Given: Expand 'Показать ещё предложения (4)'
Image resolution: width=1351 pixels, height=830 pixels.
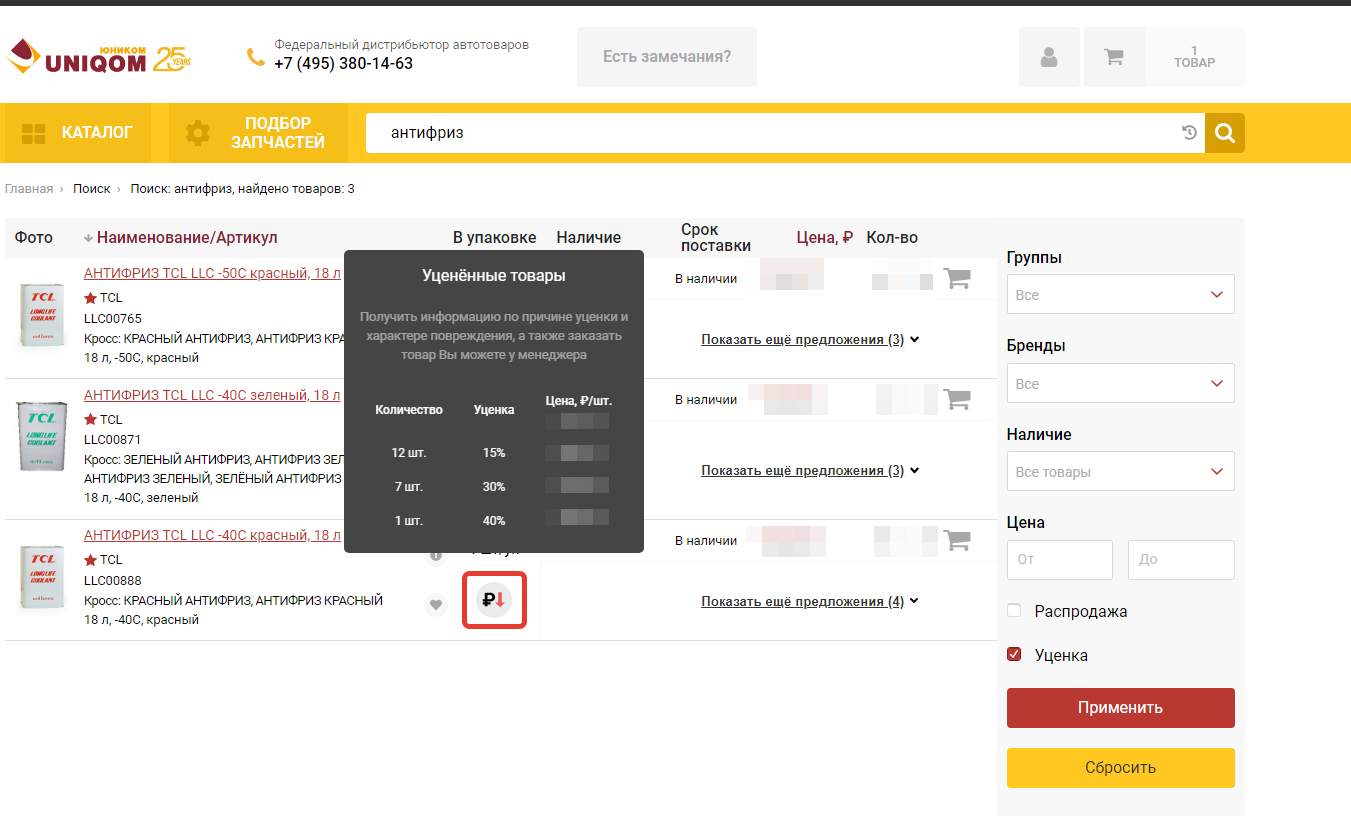Looking at the screenshot, I should [809, 602].
